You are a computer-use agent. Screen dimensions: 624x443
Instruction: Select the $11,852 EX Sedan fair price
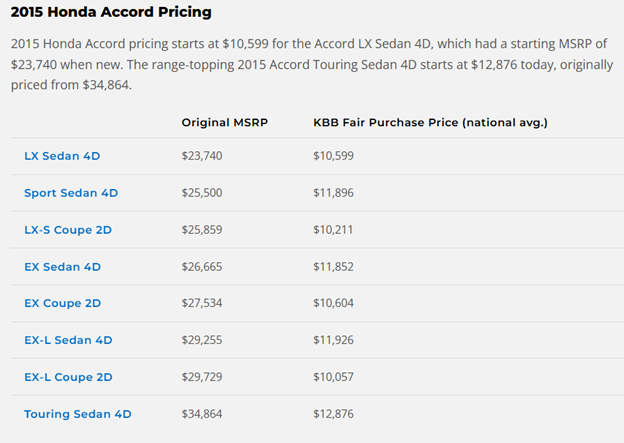(333, 267)
